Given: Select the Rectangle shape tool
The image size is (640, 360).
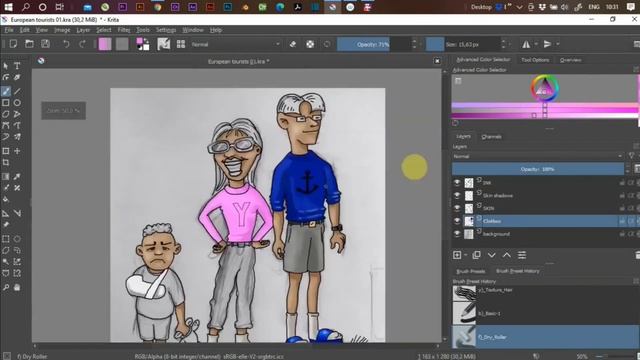Looking at the screenshot, I should click(x=6, y=103).
